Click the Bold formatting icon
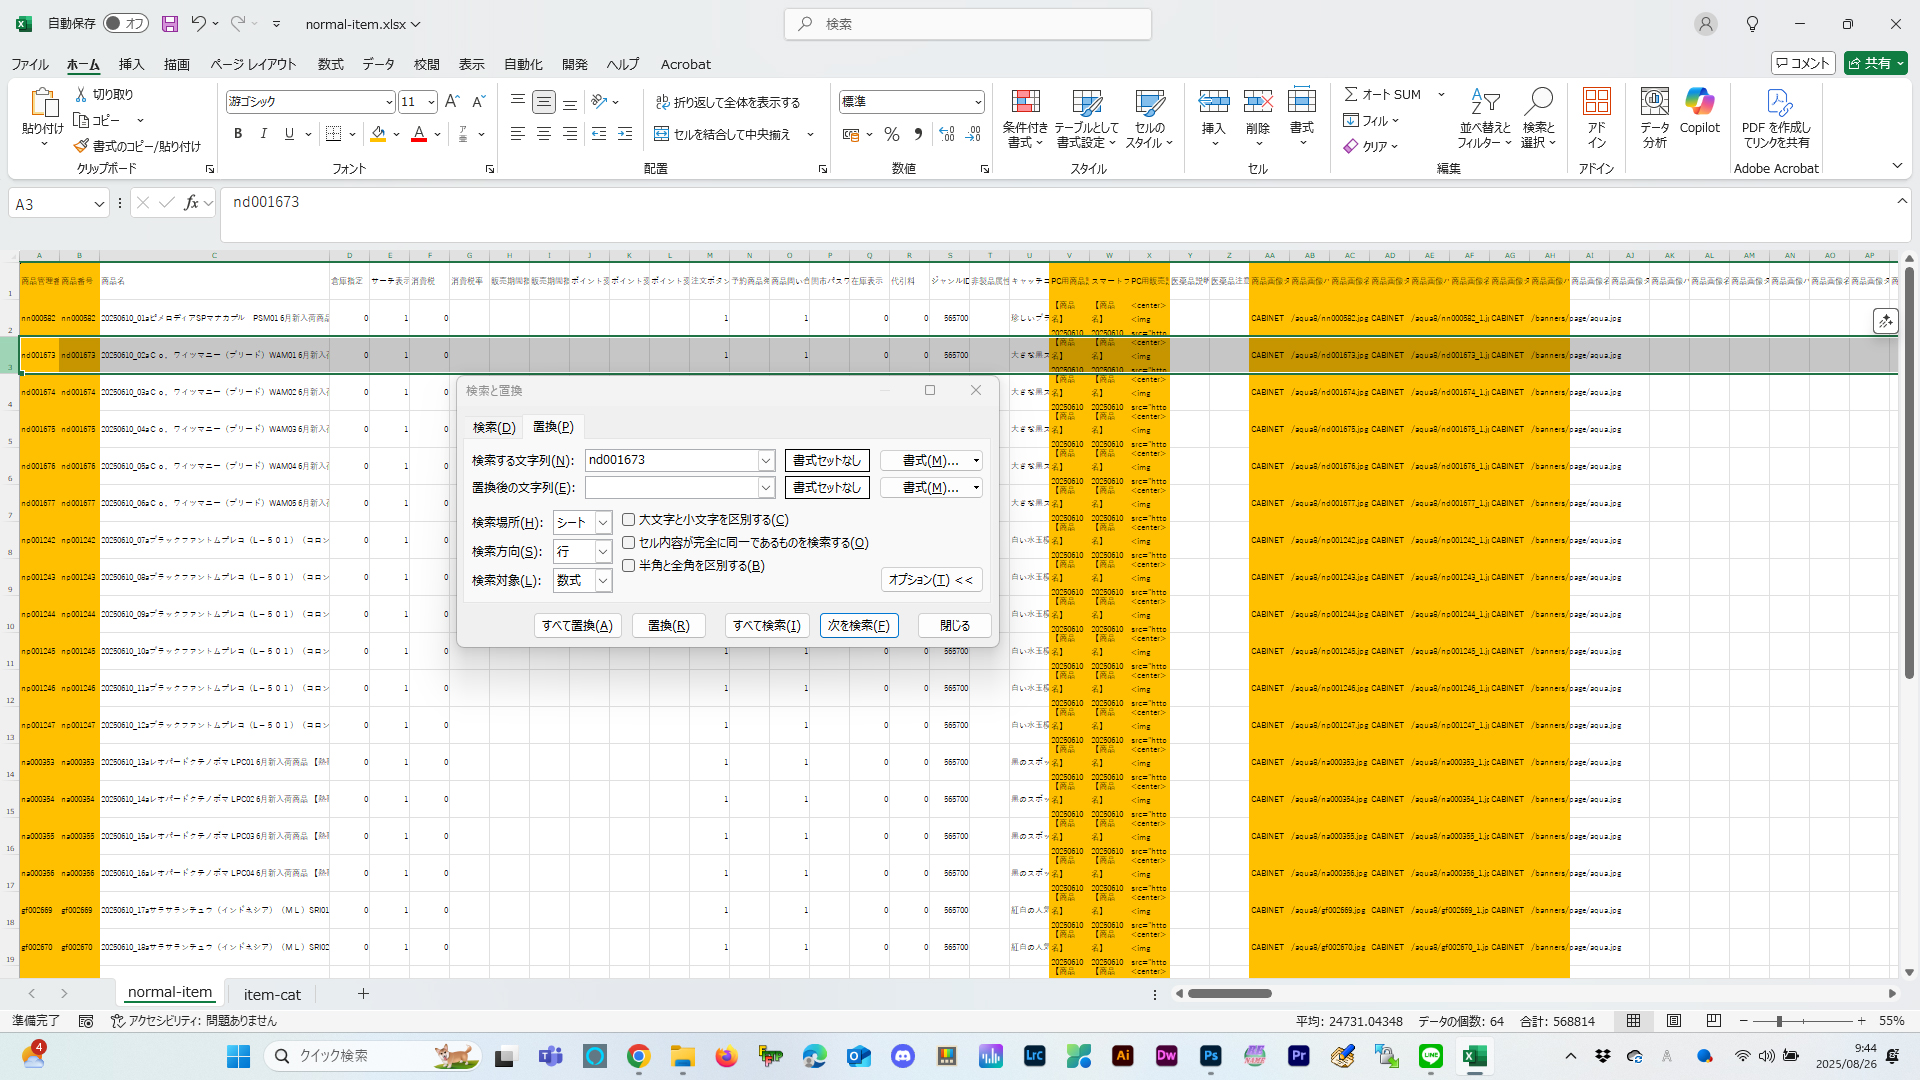 point(238,134)
